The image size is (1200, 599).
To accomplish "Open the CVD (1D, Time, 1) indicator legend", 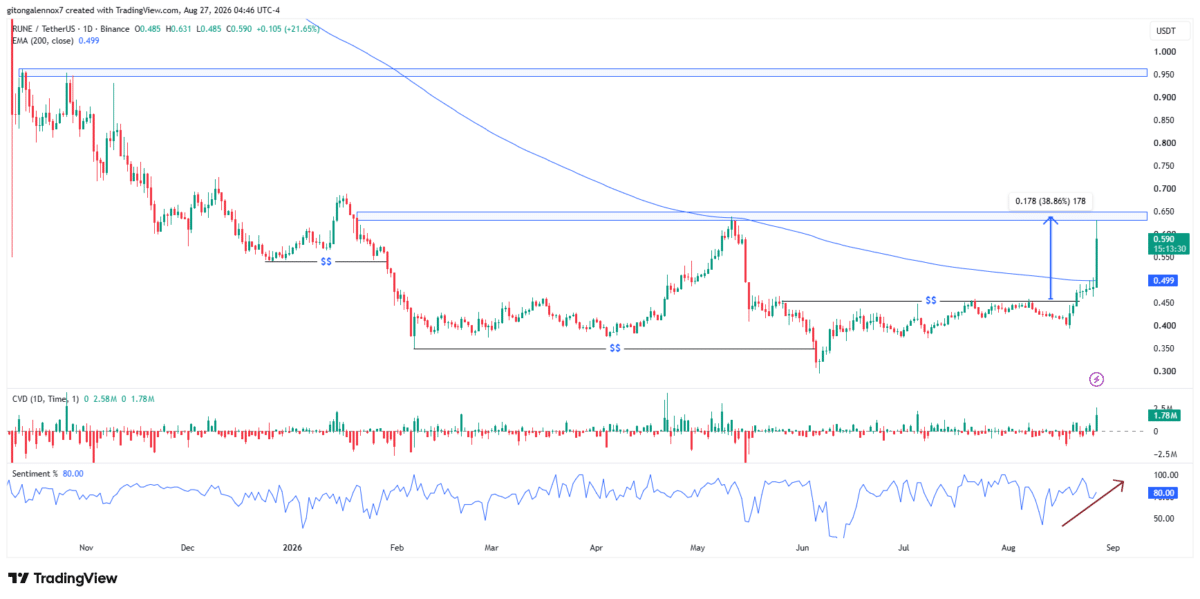I will coord(44,400).
